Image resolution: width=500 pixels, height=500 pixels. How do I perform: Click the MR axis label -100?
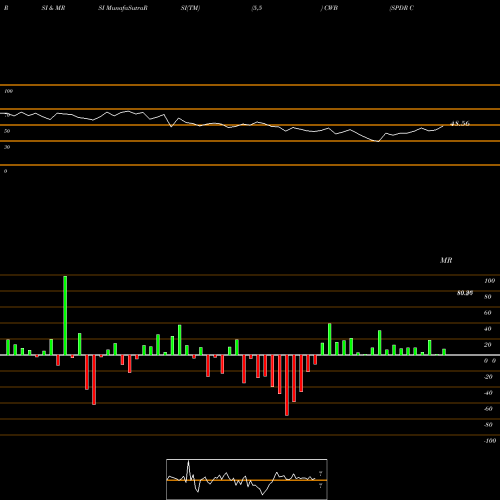[490, 441]
